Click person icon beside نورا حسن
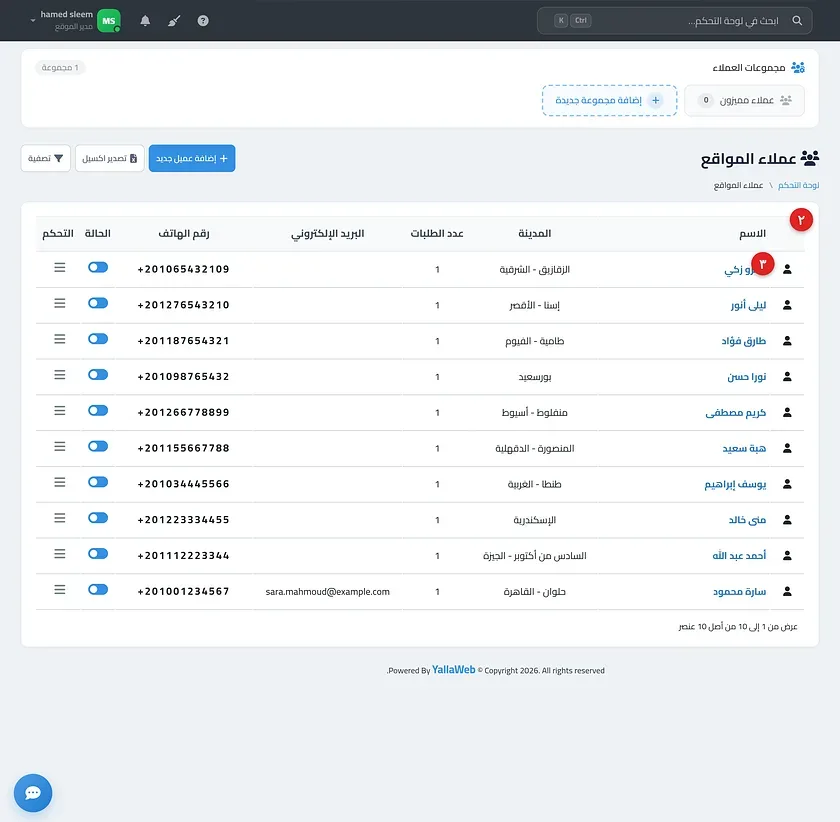The height and width of the screenshot is (822, 840). tap(787, 377)
